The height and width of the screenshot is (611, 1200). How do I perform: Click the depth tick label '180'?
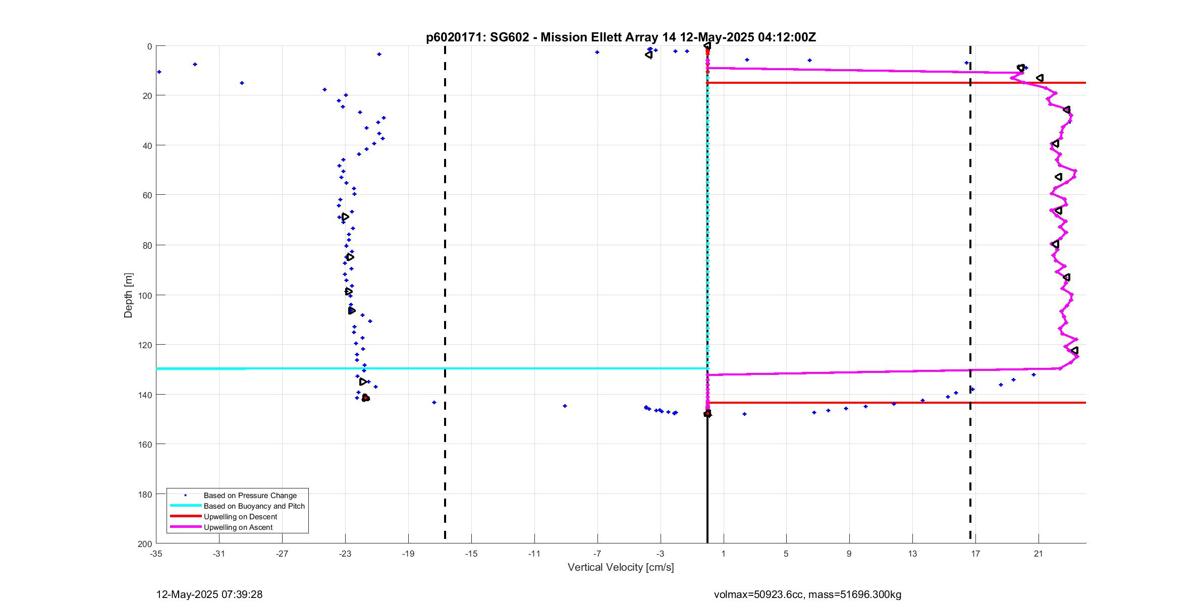coord(143,494)
